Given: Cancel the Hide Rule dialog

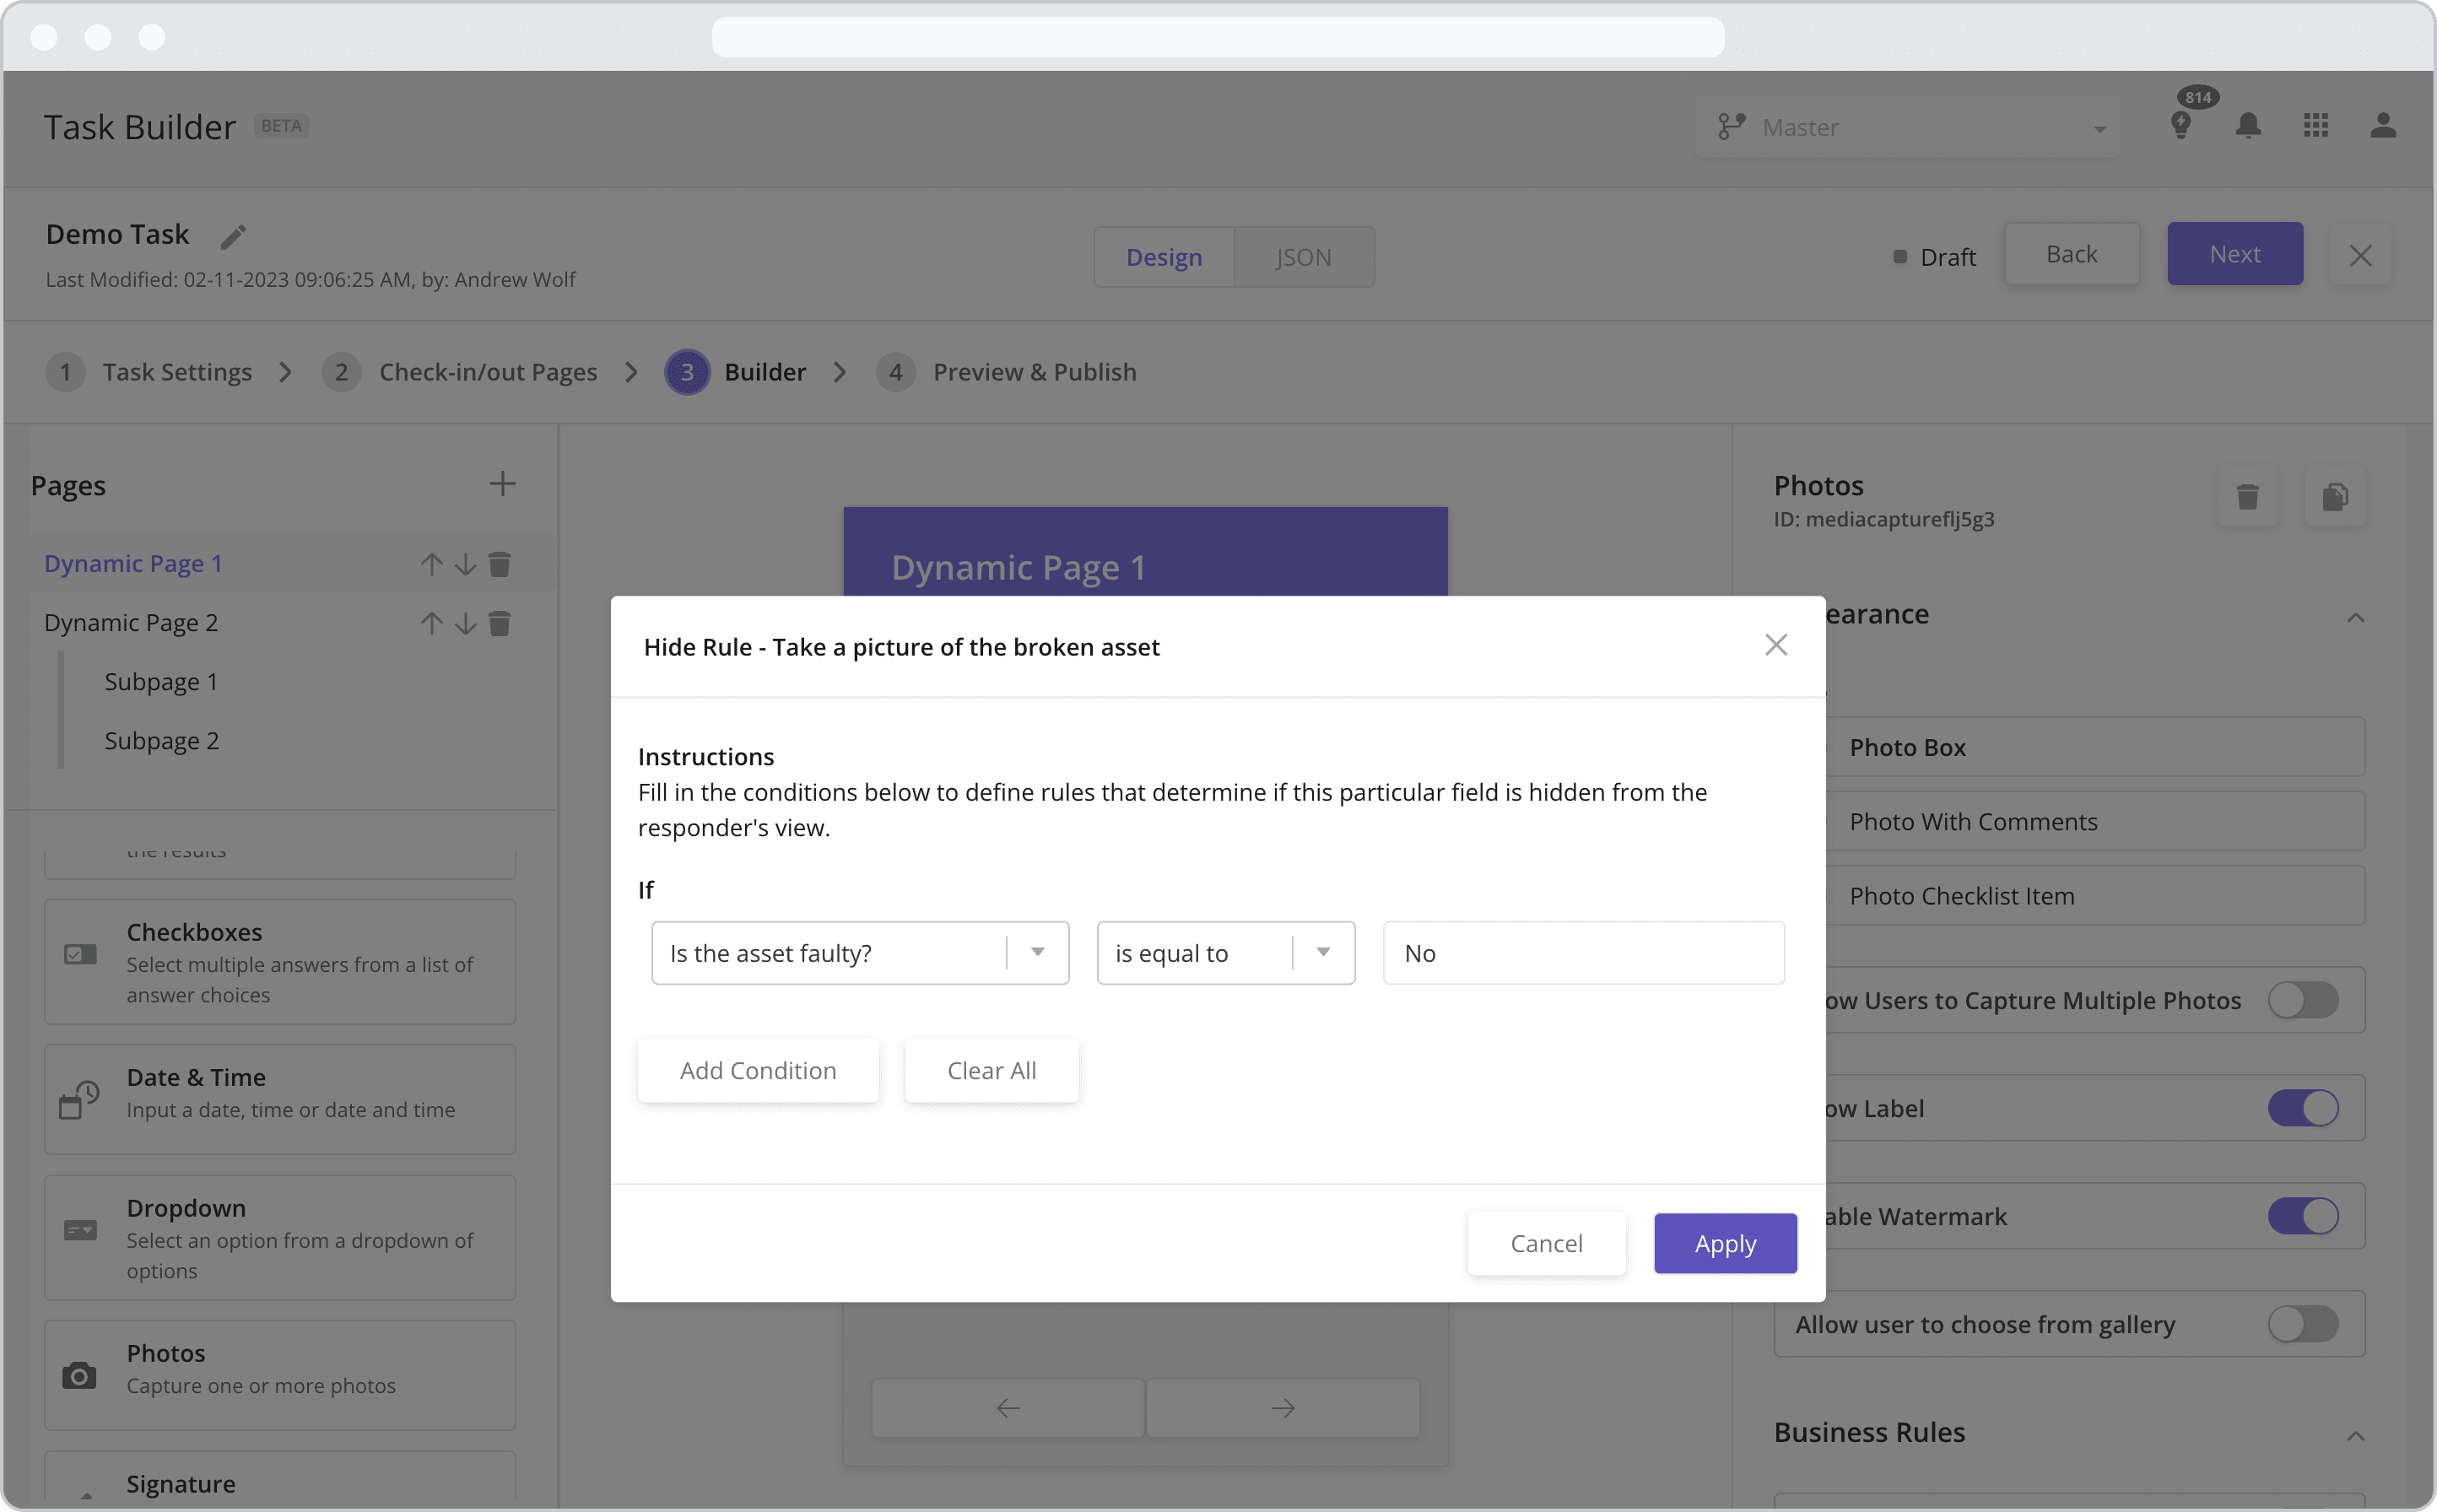Looking at the screenshot, I should (1546, 1243).
